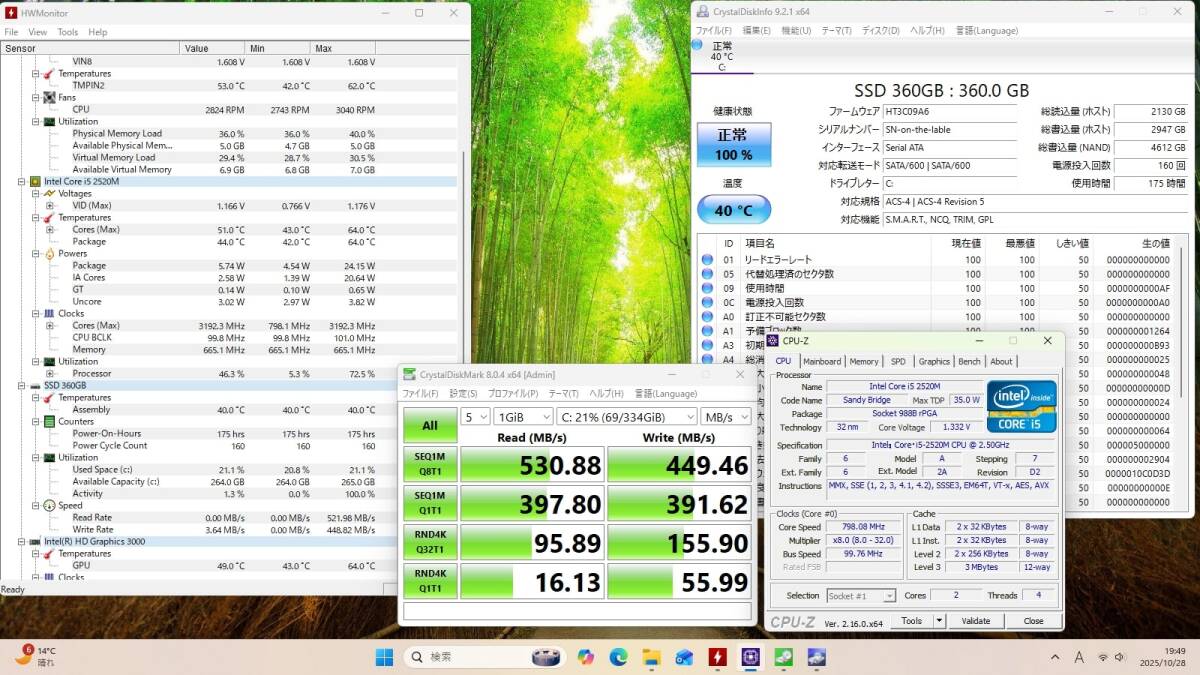Click the 正常 100% health status box
This screenshot has width=1200, height=675.
(733, 145)
